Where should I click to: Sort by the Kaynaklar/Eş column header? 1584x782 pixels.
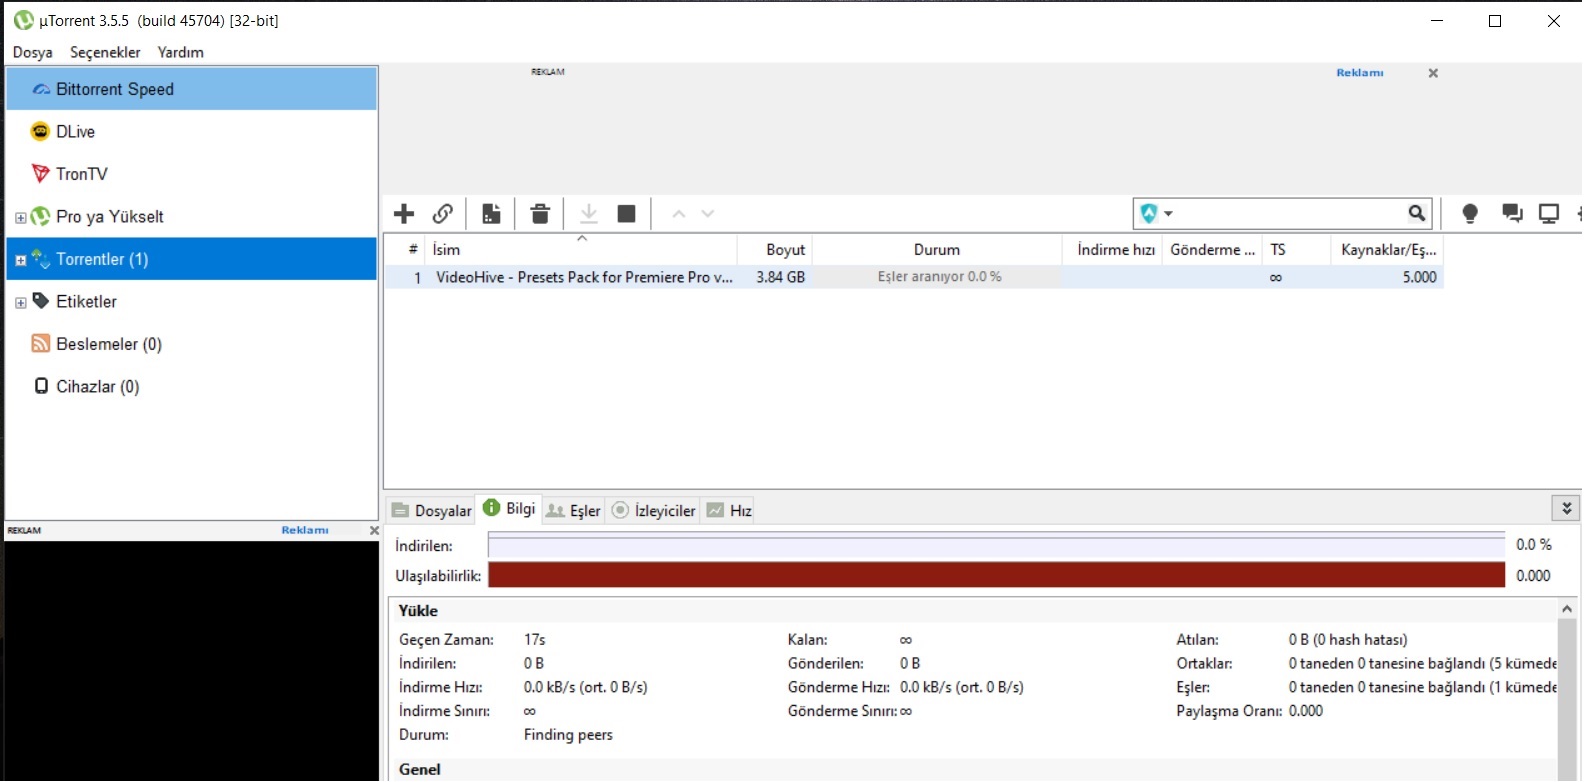tap(1387, 249)
